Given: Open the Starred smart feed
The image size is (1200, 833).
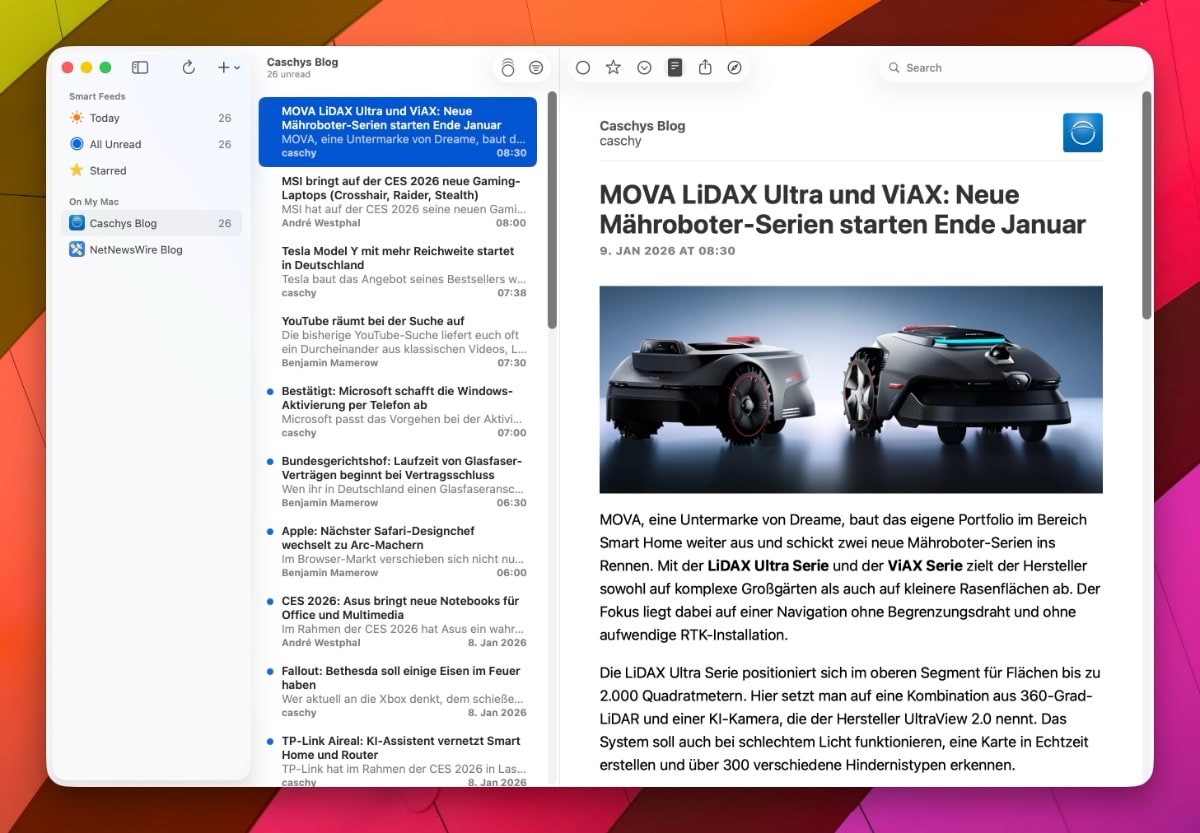Looking at the screenshot, I should [151, 170].
